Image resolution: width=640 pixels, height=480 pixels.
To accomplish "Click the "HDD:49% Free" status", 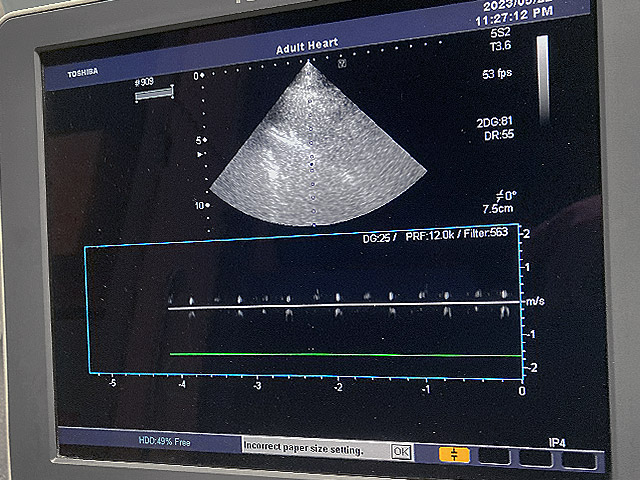I will (x=164, y=441).
